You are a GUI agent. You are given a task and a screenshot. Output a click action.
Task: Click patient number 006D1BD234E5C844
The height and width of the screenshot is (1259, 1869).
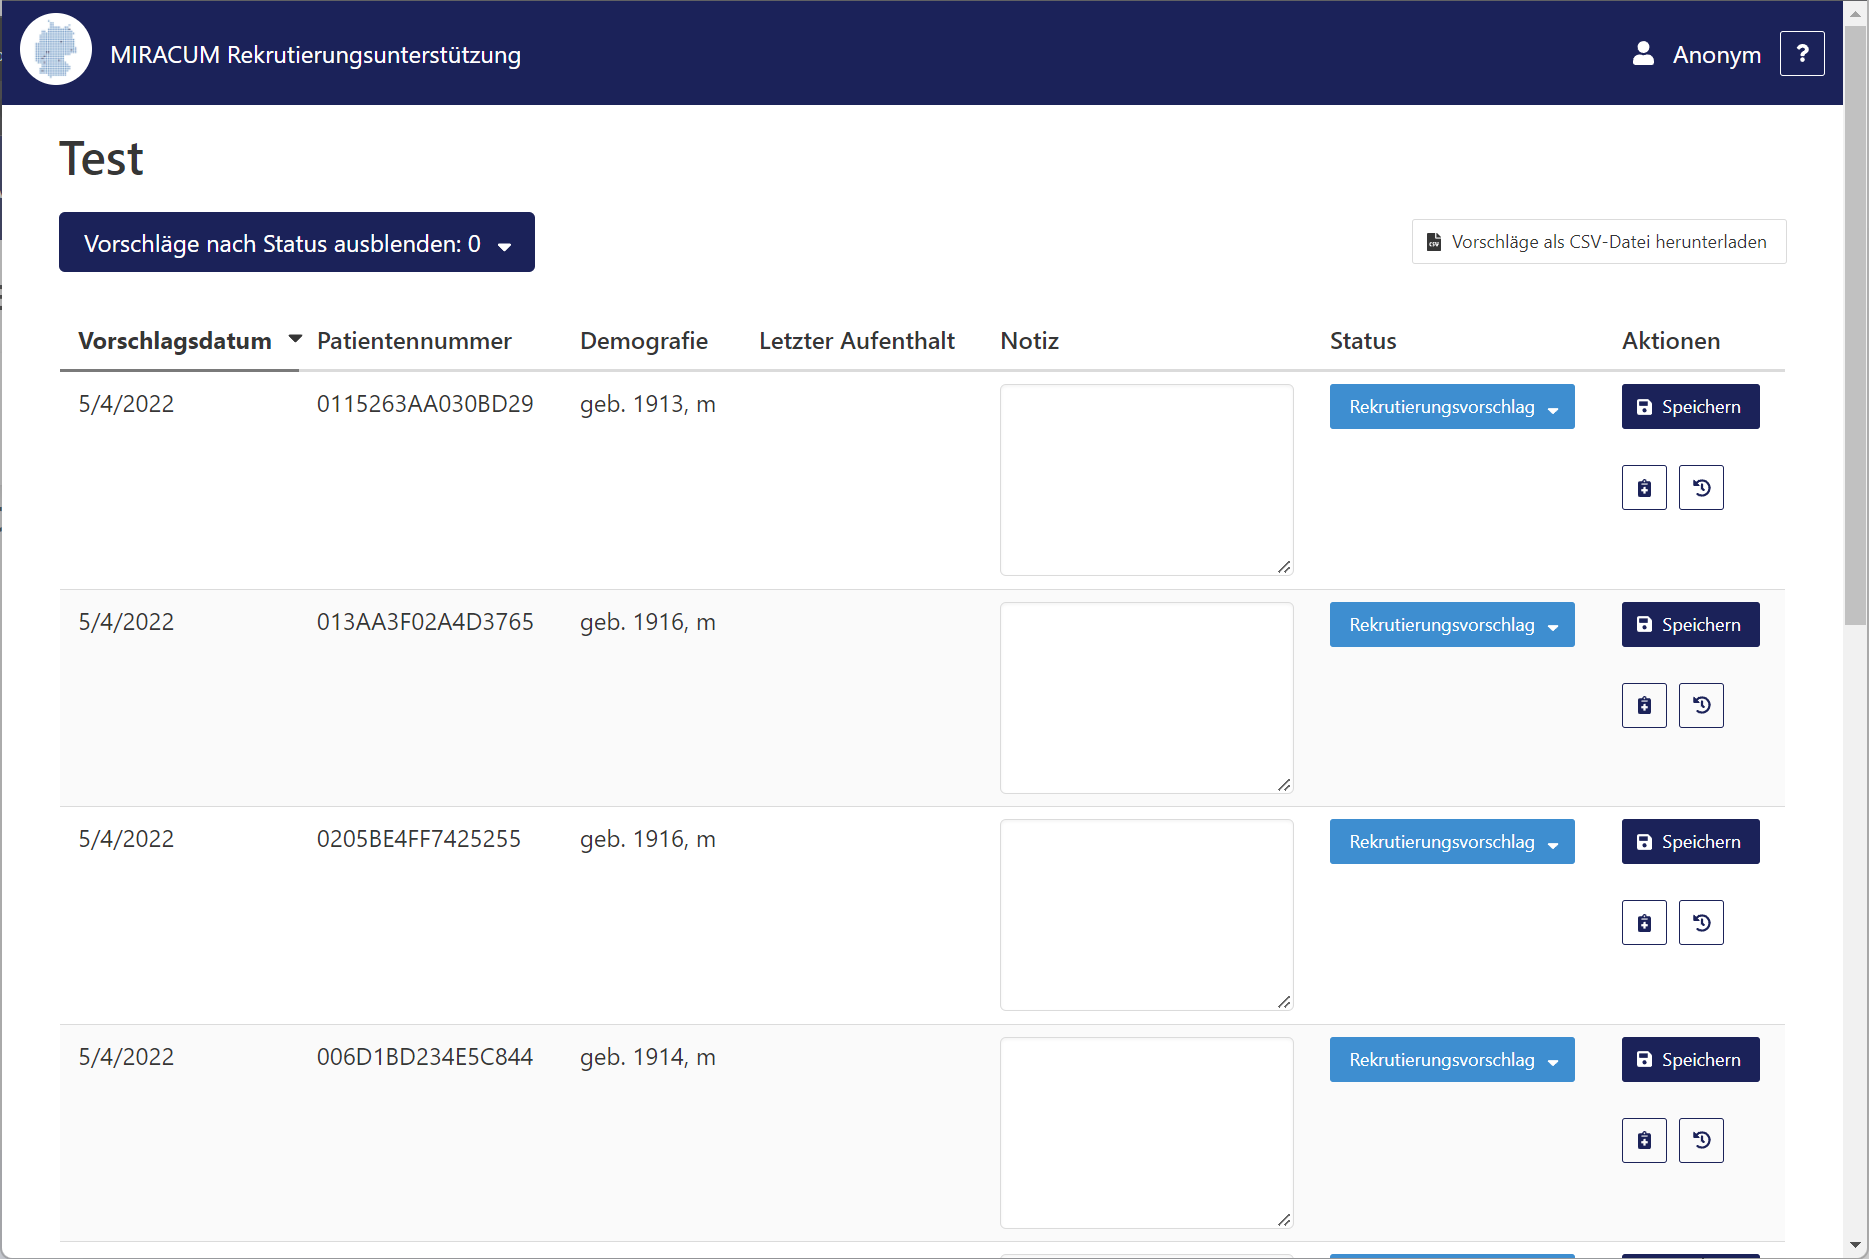pyautogui.click(x=425, y=1057)
